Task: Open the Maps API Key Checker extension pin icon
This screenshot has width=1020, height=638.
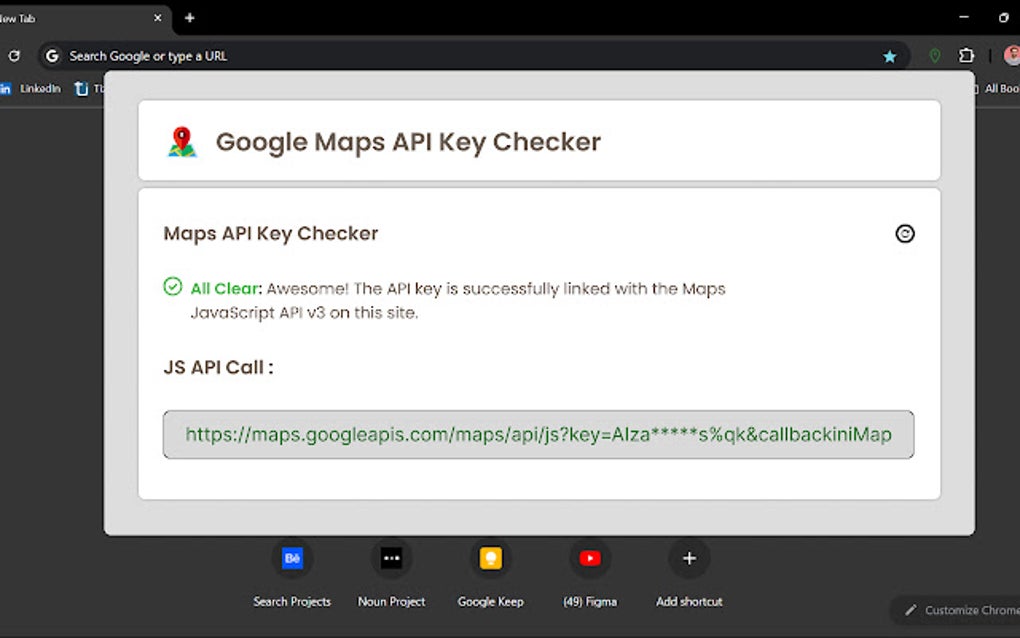Action: coord(935,56)
